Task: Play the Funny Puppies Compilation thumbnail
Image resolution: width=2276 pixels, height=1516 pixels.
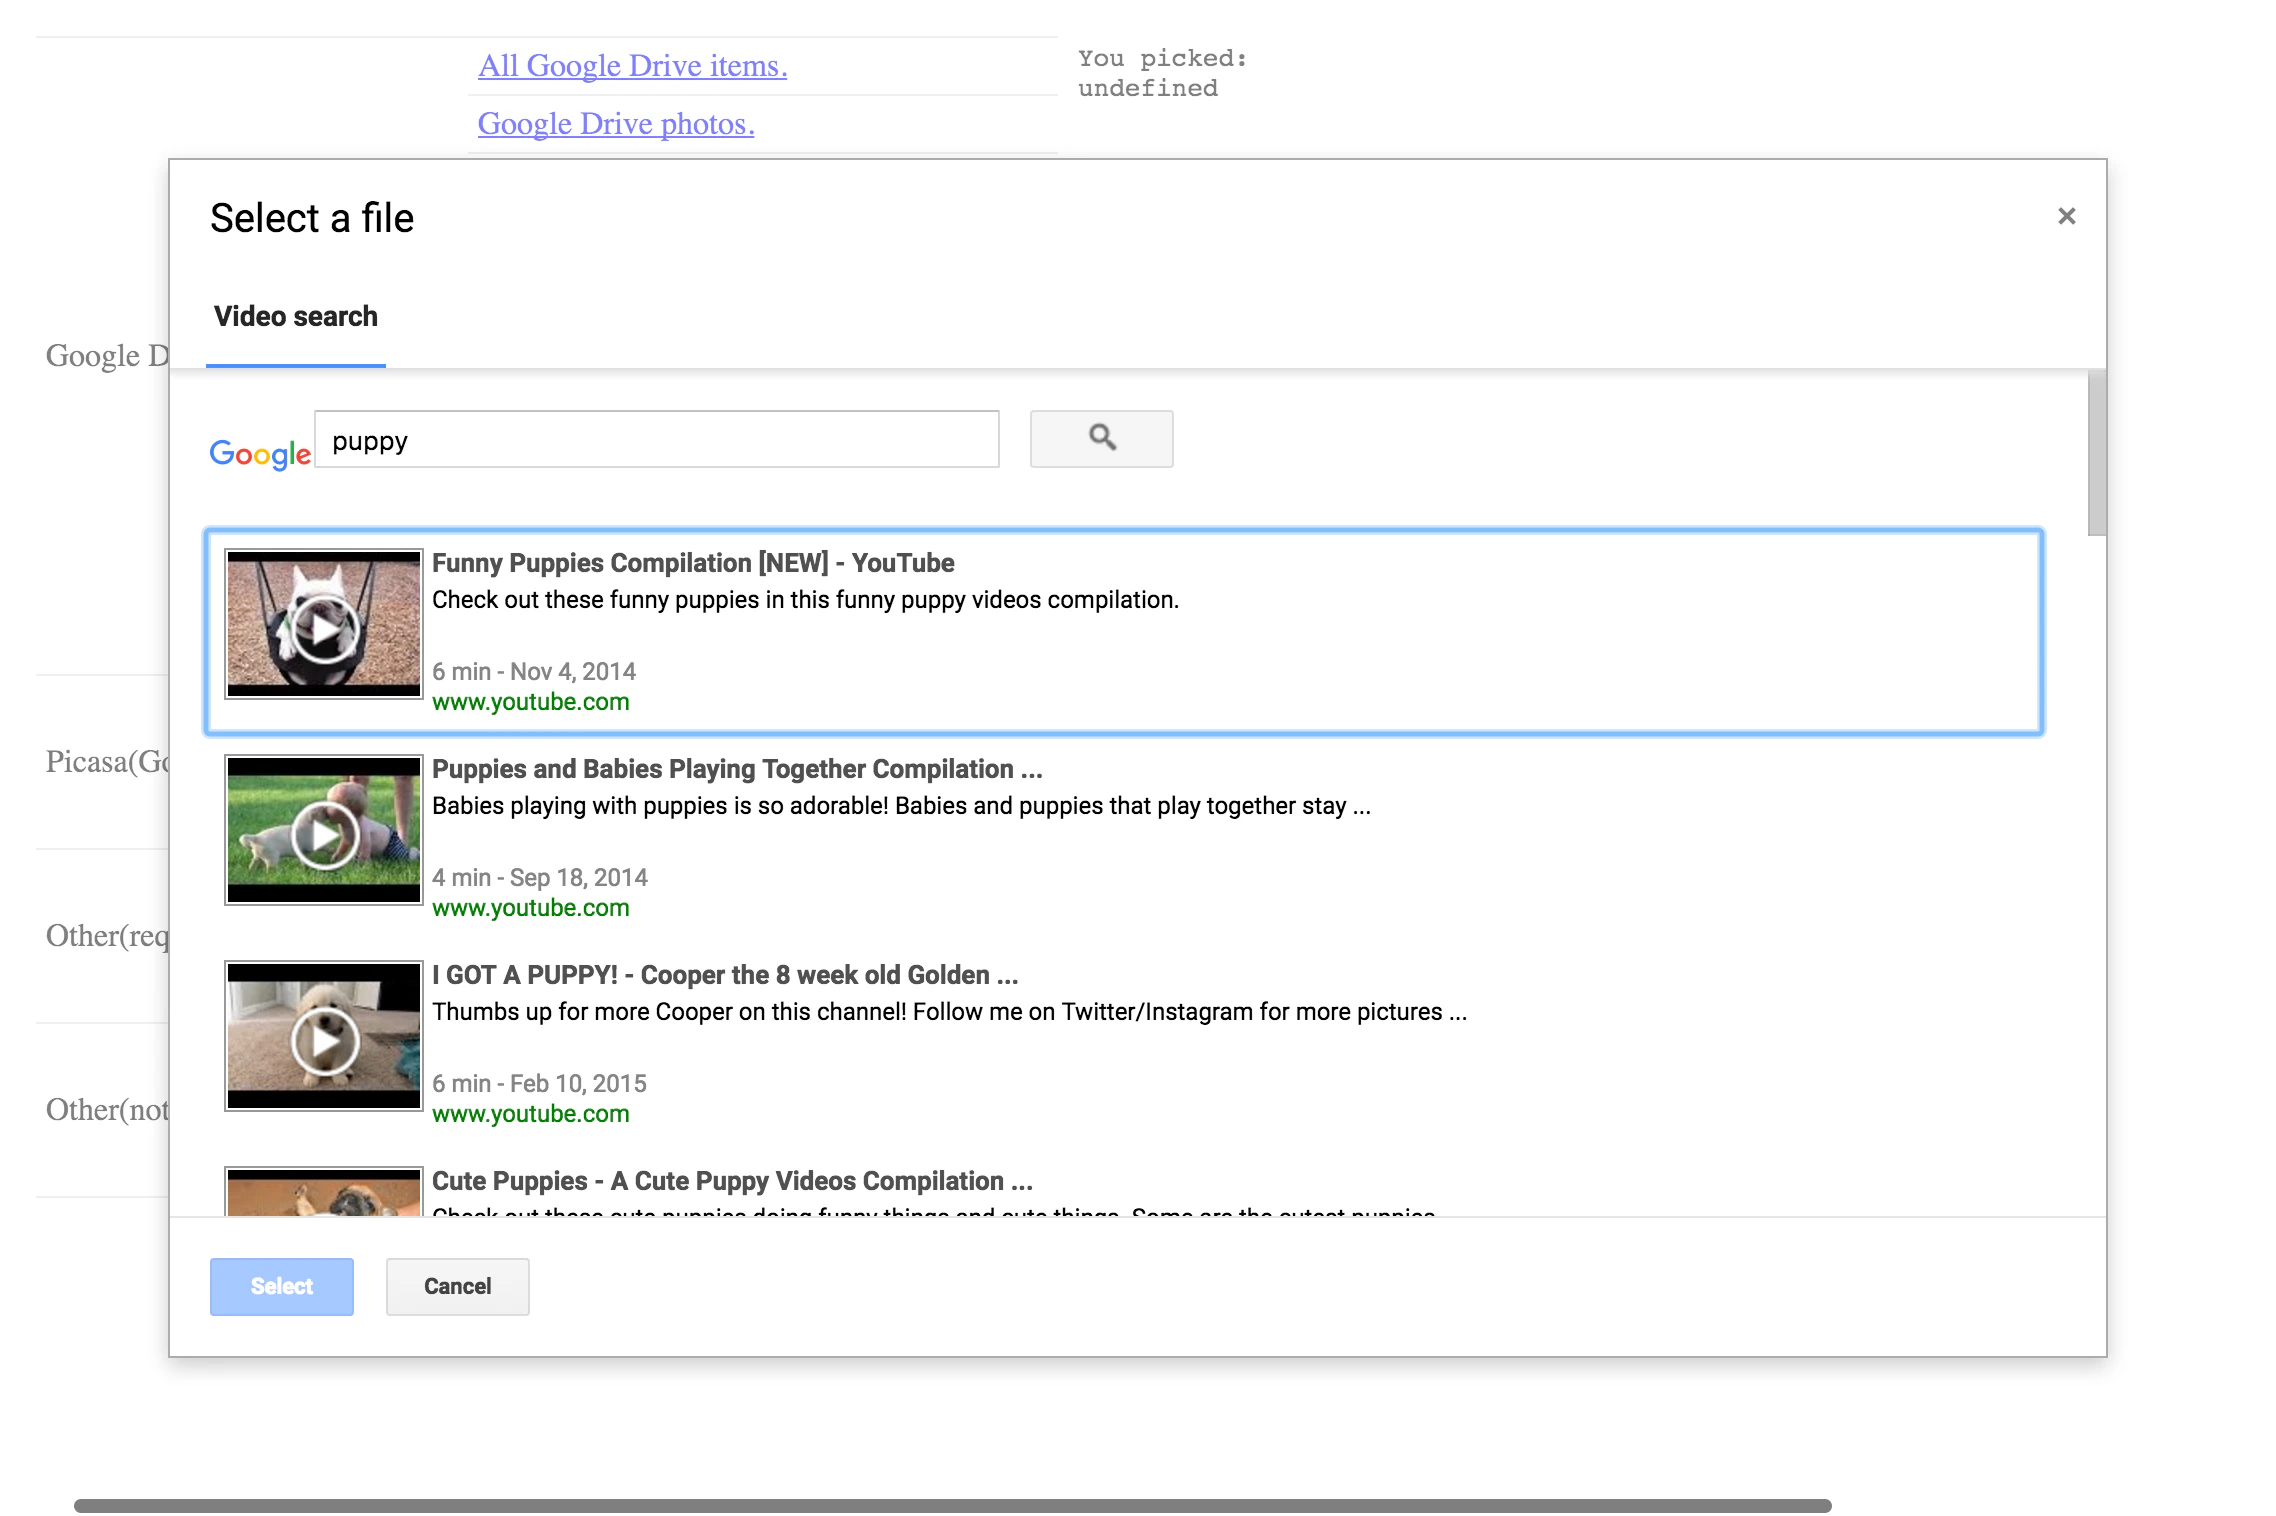Action: (324, 624)
